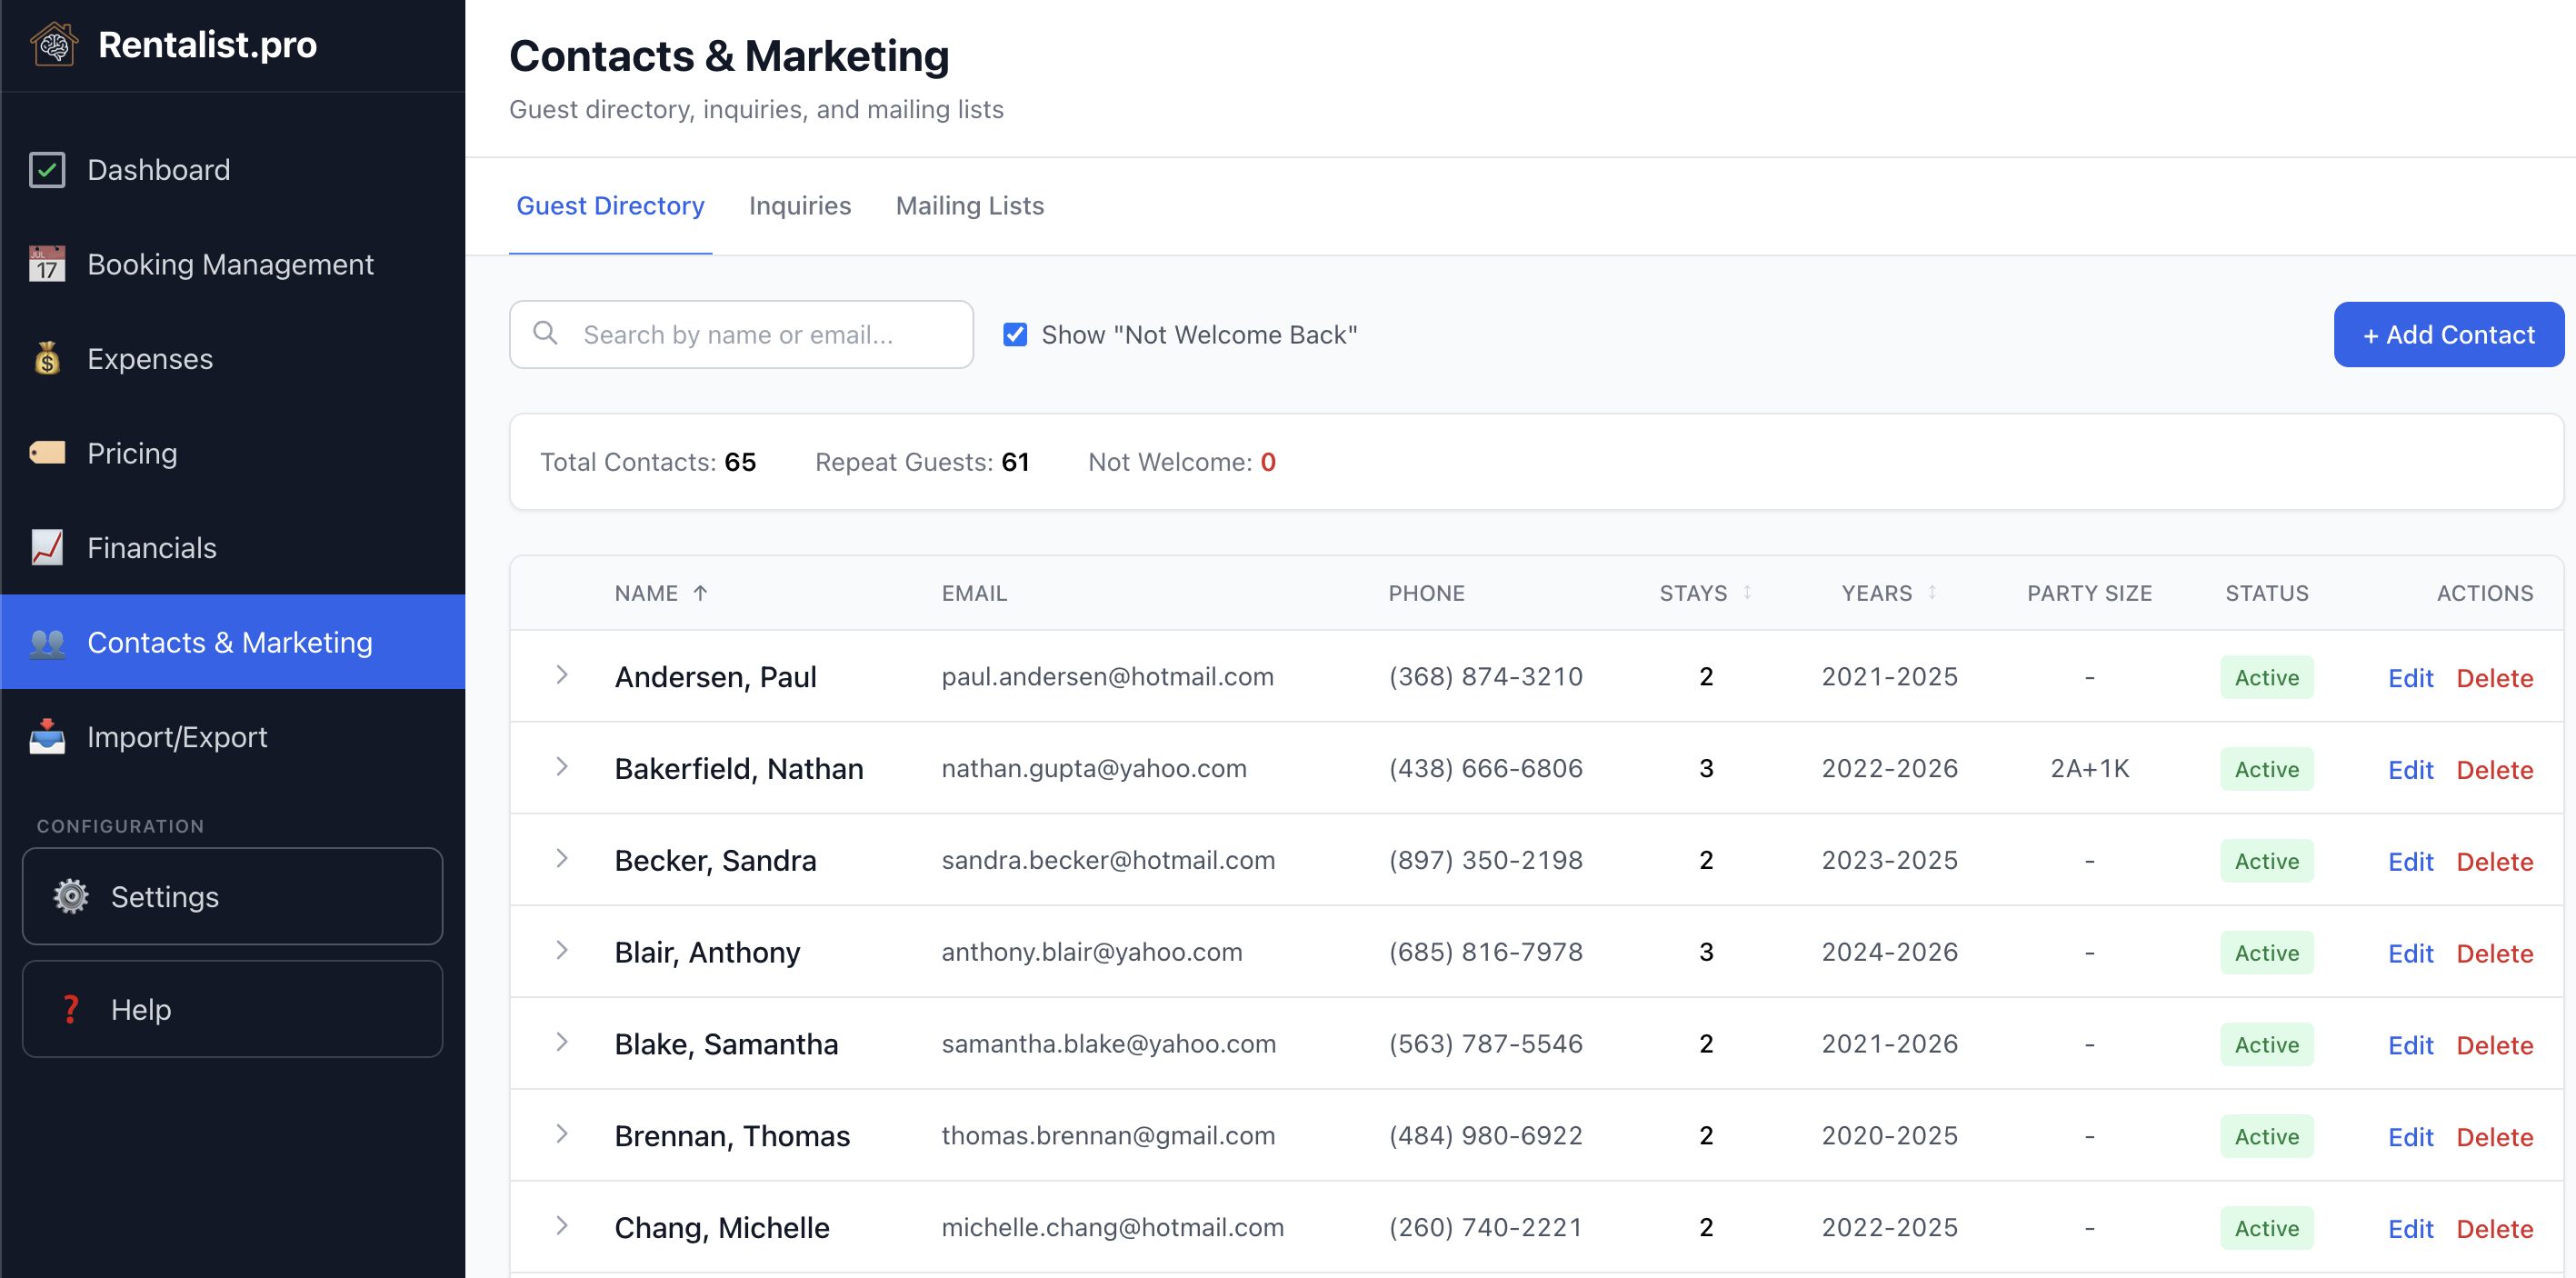The image size is (2576, 1278).
Task: Expand the row for Andersen, Paul
Action: (x=563, y=676)
